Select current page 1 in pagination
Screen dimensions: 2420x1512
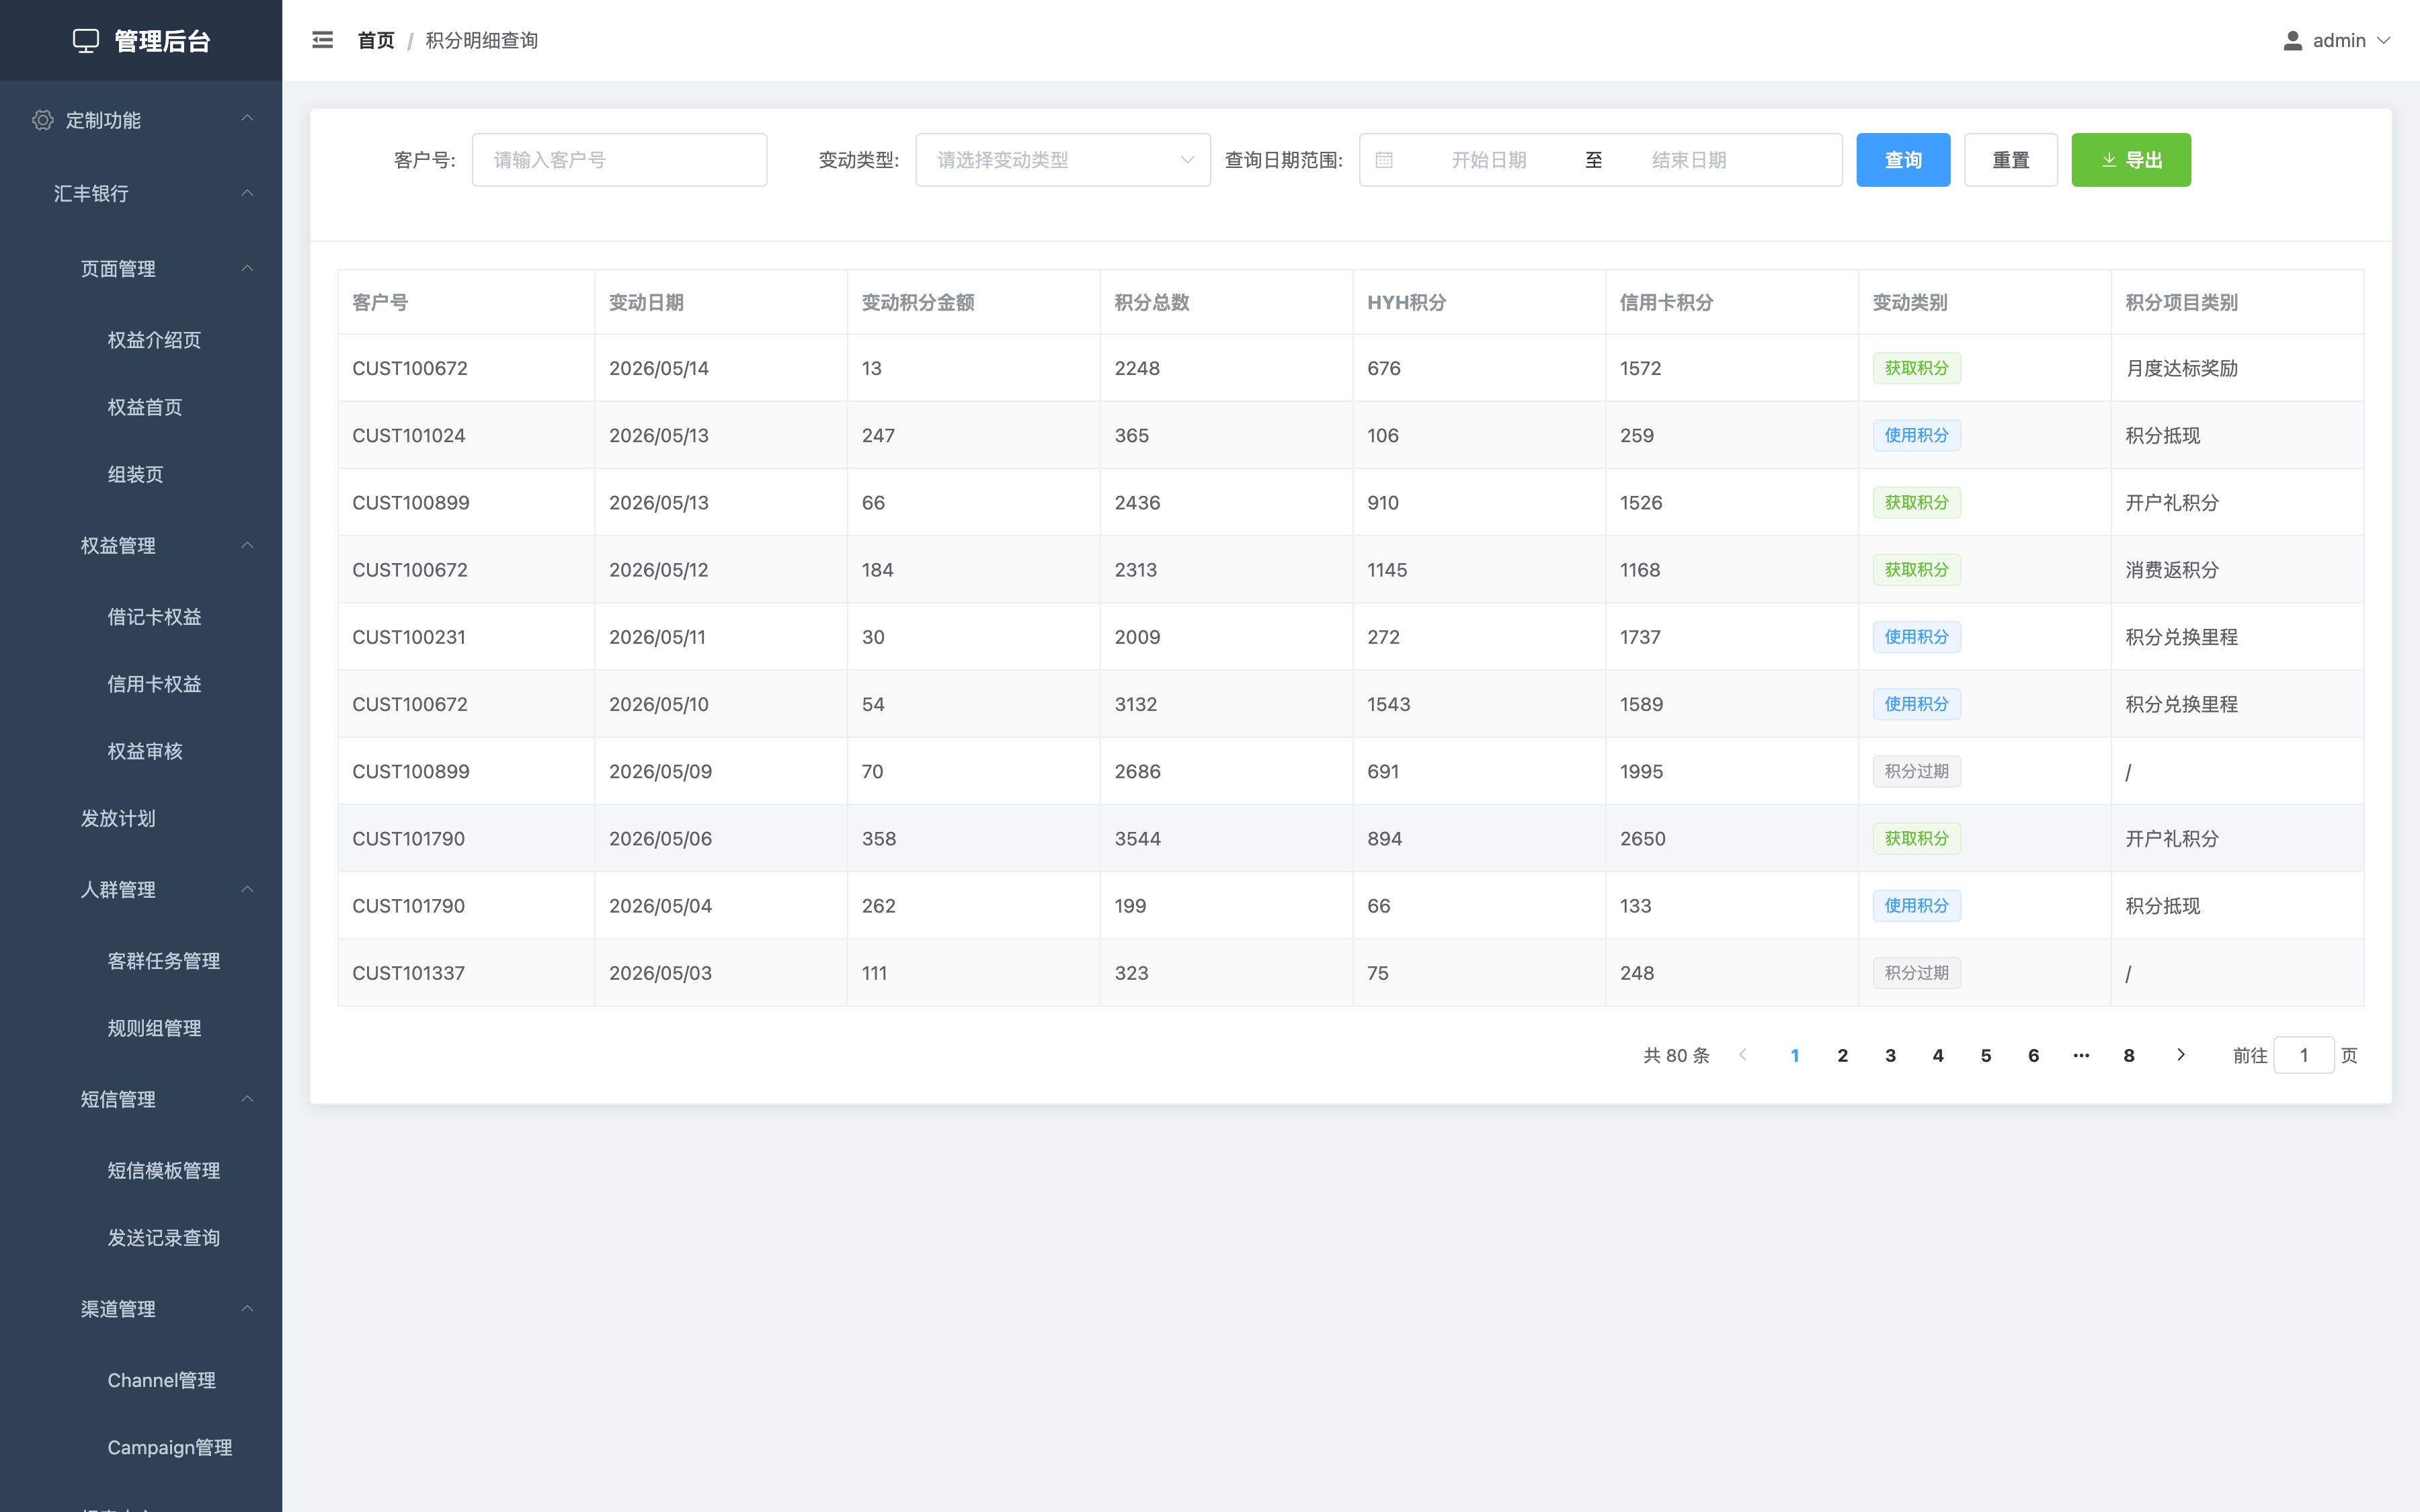point(1795,1055)
